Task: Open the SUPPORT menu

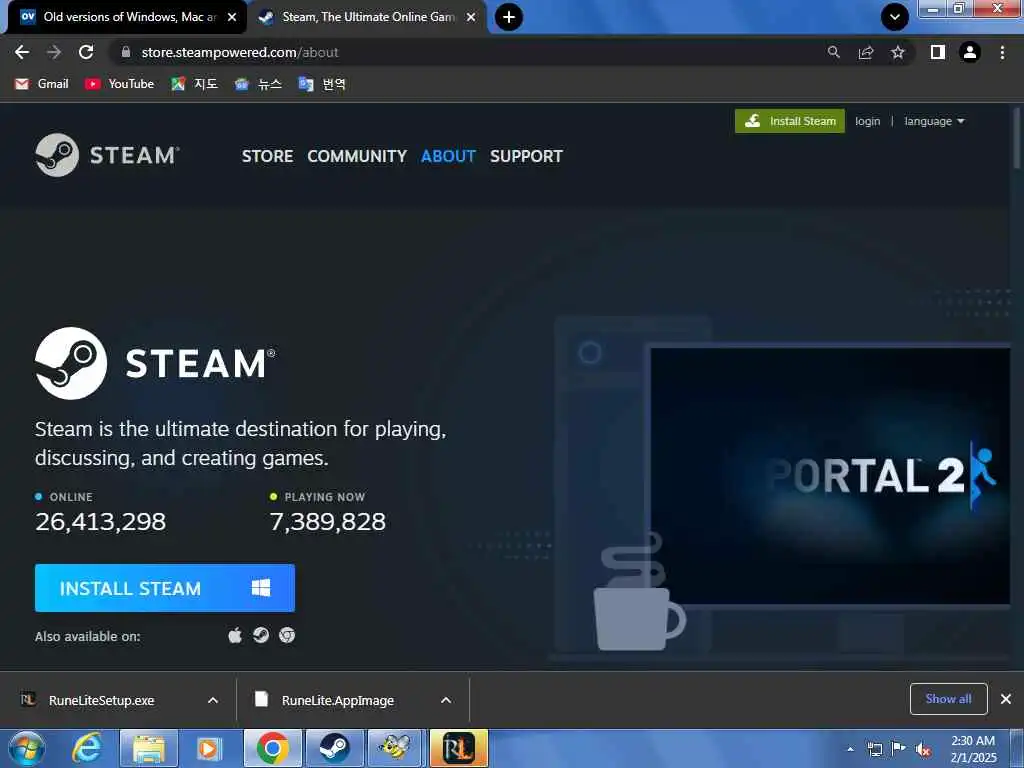Action: point(526,156)
